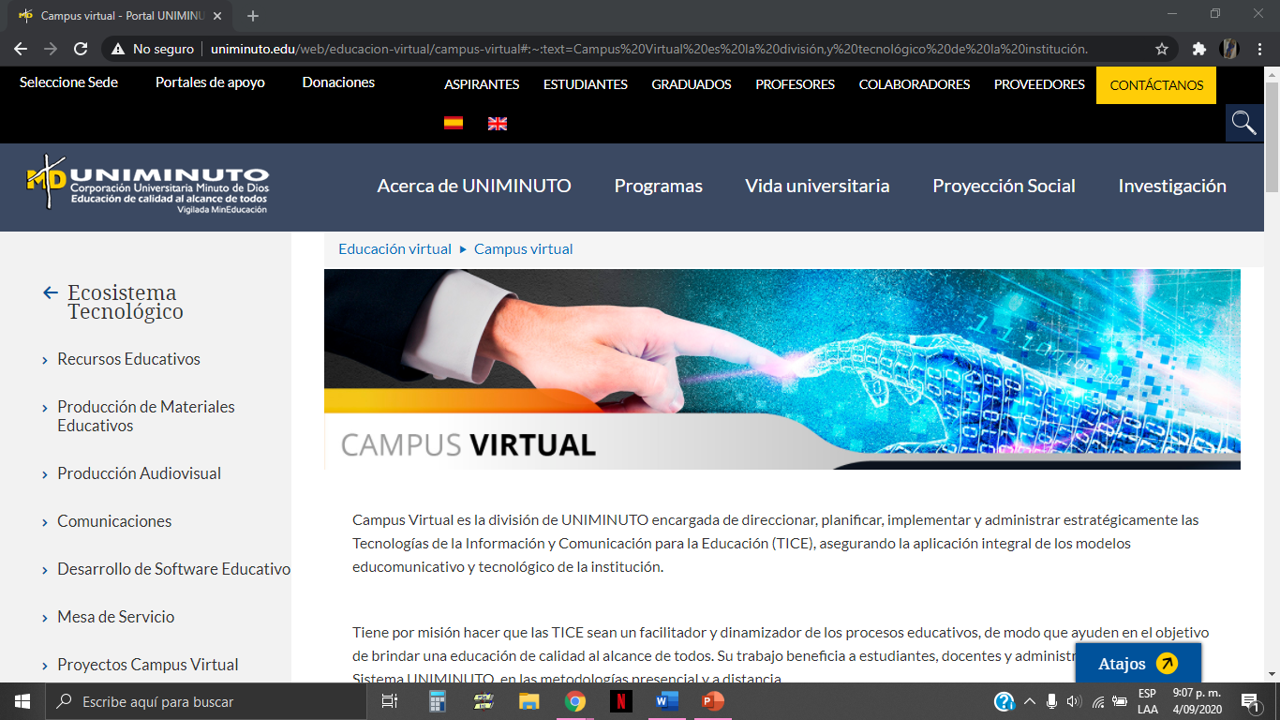
Task: Open the site search magnifier icon
Action: click(x=1244, y=123)
